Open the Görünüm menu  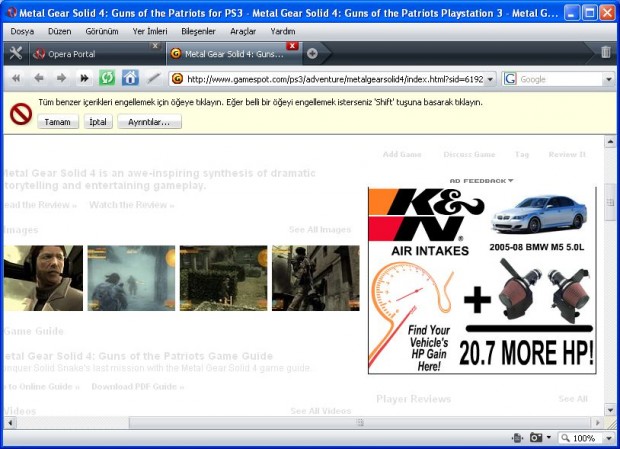[x=102, y=31]
